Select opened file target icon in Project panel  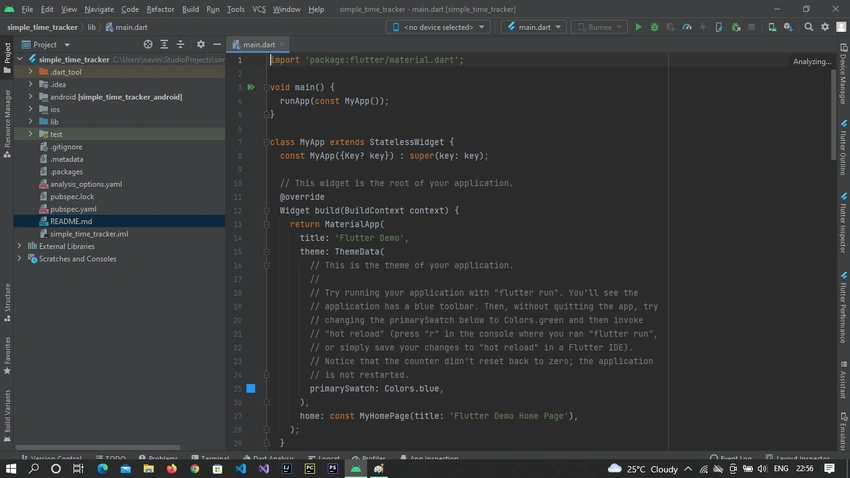[x=148, y=44]
